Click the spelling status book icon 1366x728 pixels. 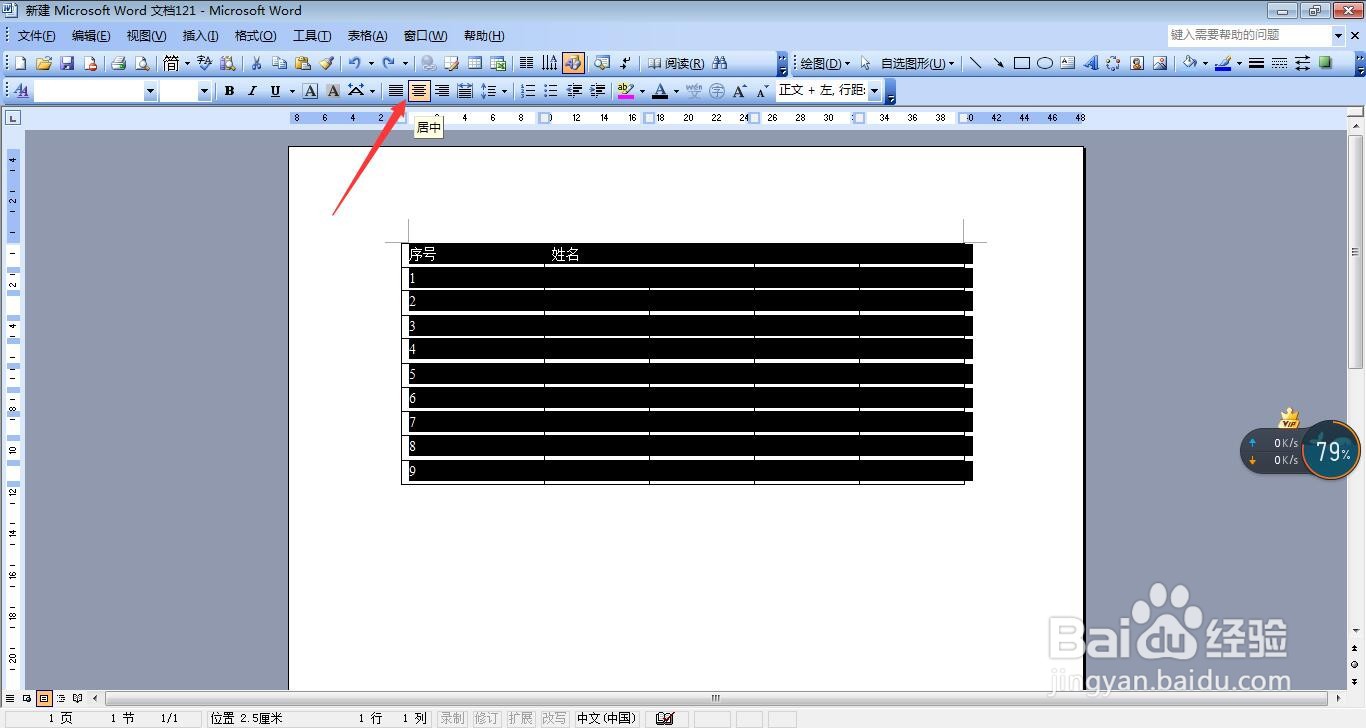(666, 718)
